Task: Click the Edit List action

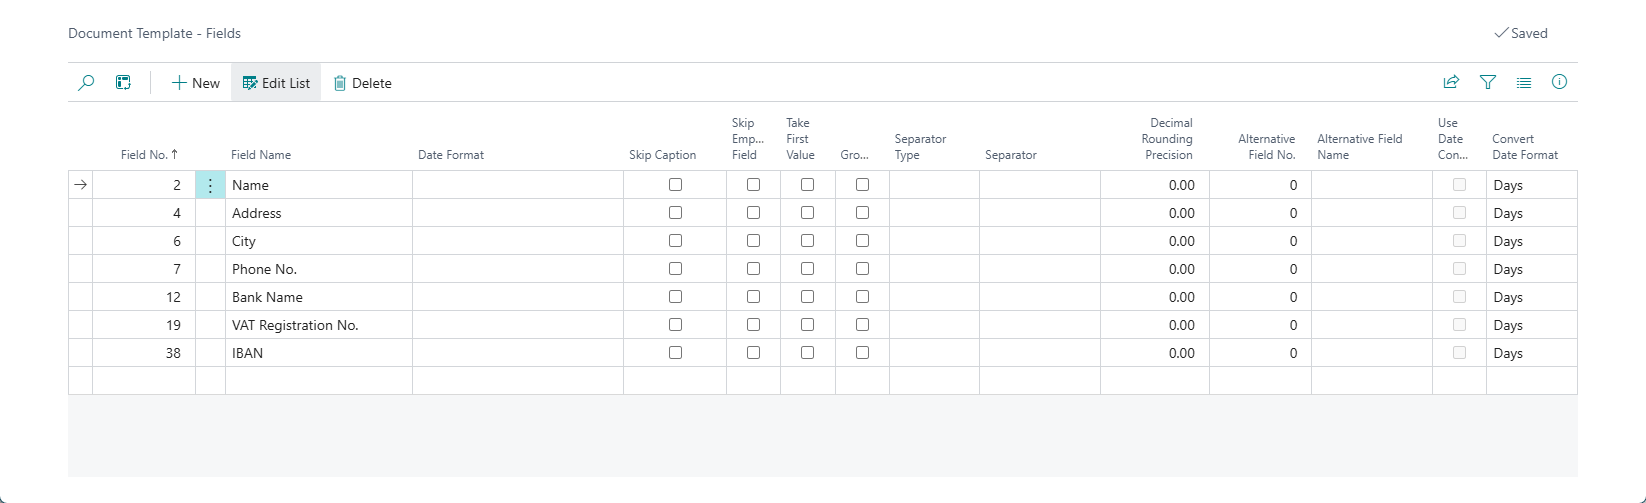Action: 276,83
